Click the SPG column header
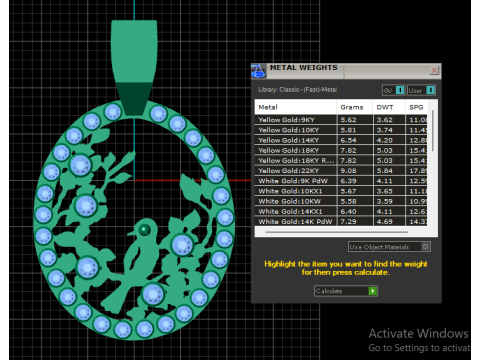 click(416, 107)
